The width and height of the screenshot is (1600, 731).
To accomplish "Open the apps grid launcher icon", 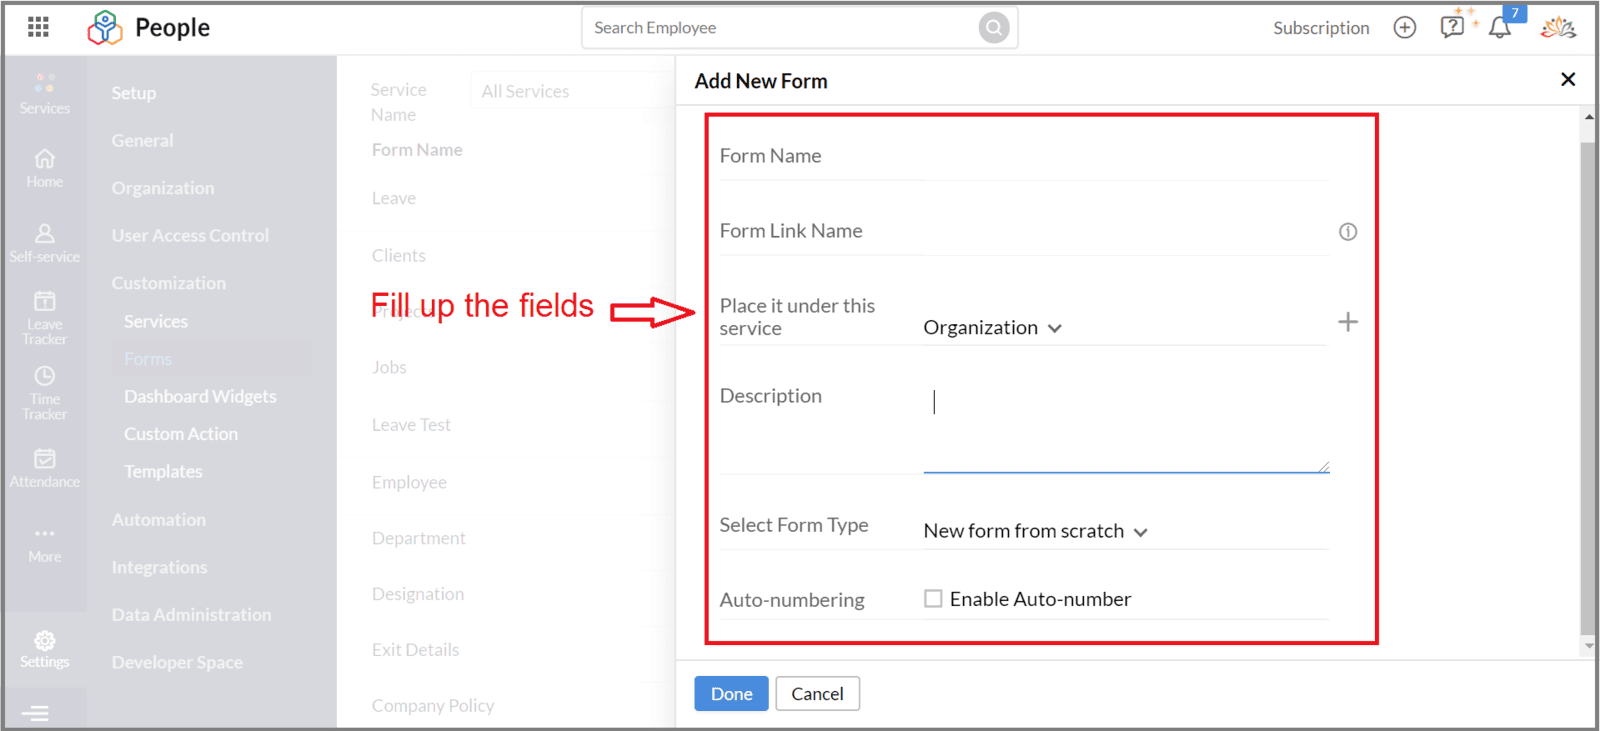I will (x=38, y=27).
